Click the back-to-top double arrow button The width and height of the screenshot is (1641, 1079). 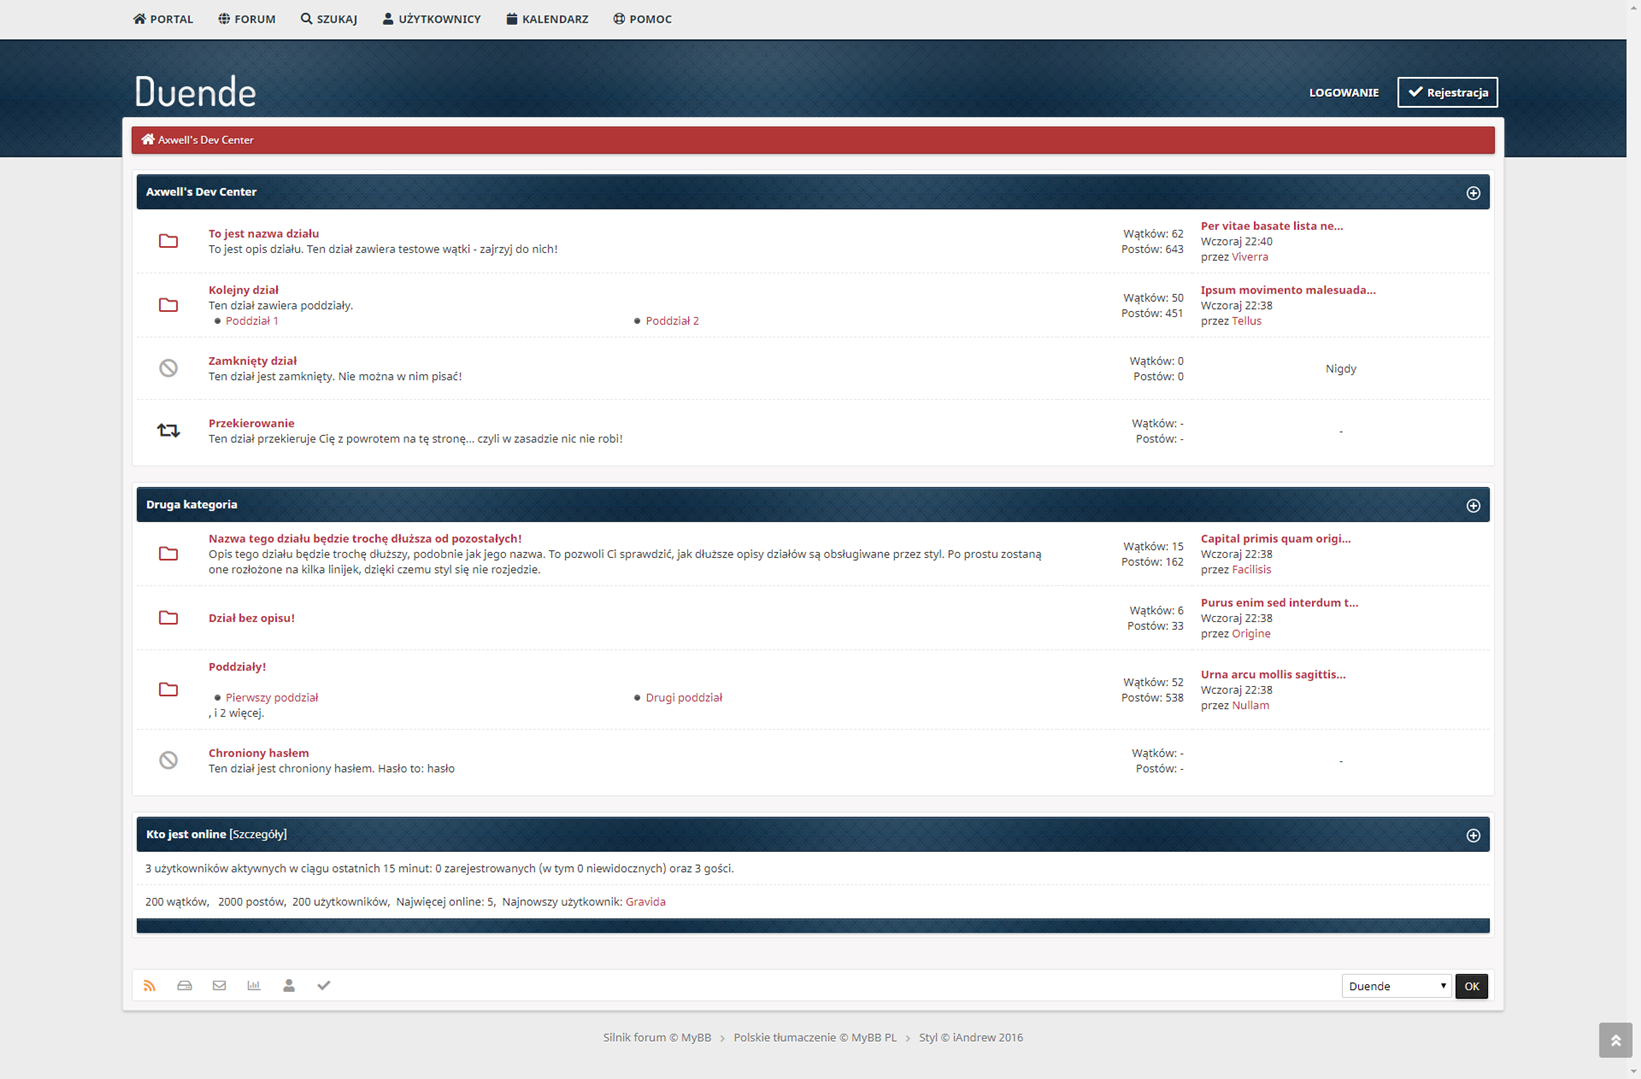coord(1615,1040)
